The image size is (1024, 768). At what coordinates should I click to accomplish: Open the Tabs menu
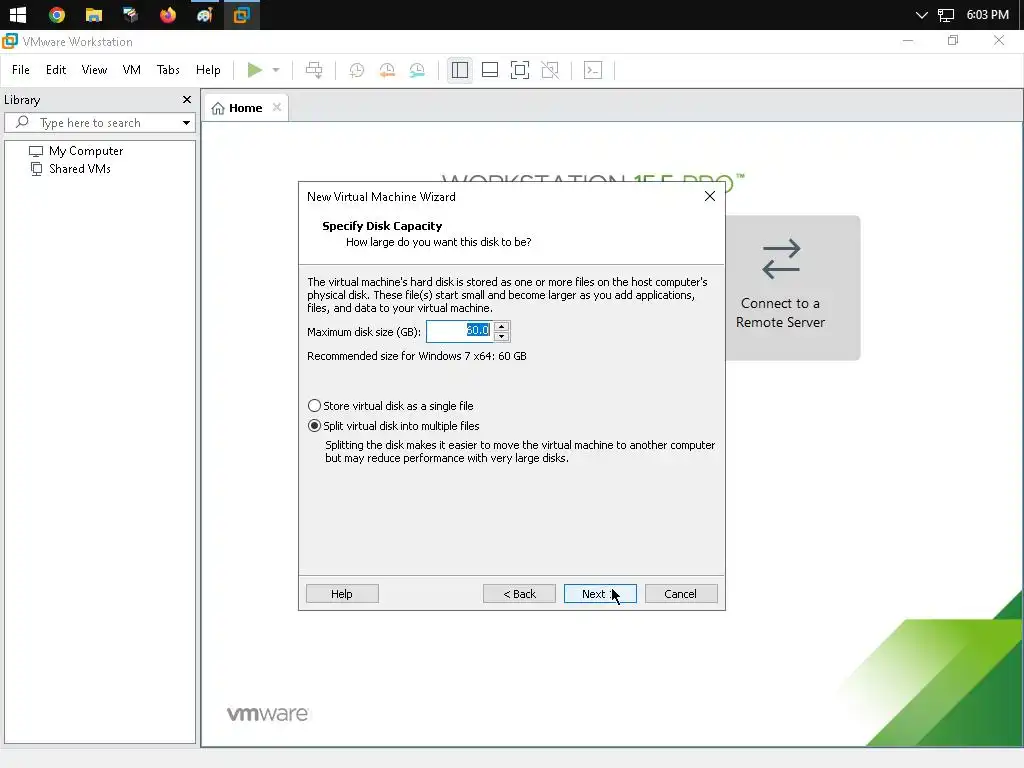168,70
